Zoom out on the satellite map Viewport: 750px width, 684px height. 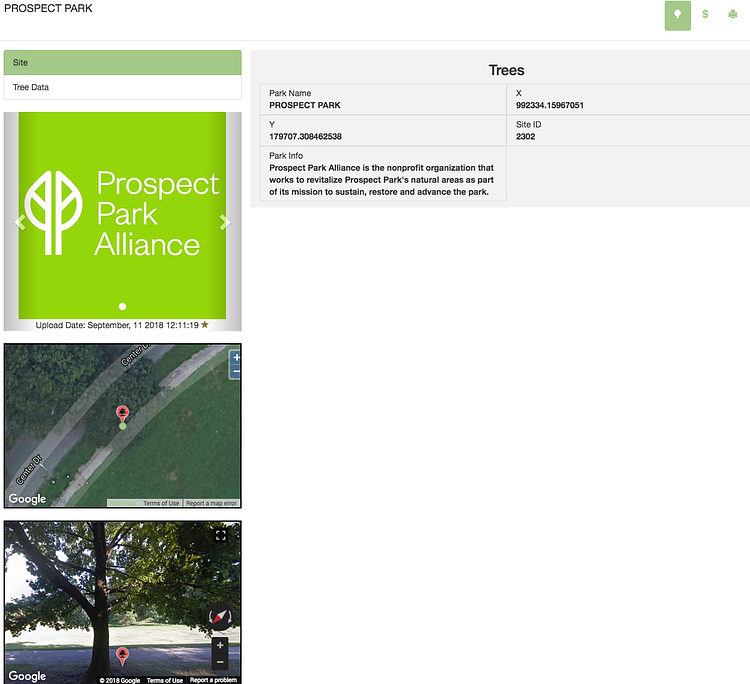(x=236, y=372)
